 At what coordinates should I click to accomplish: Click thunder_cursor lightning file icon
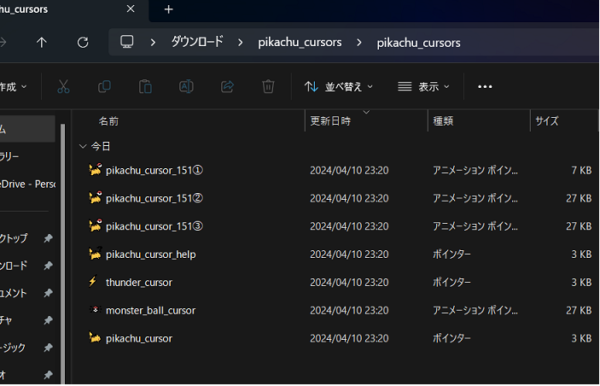click(93, 282)
